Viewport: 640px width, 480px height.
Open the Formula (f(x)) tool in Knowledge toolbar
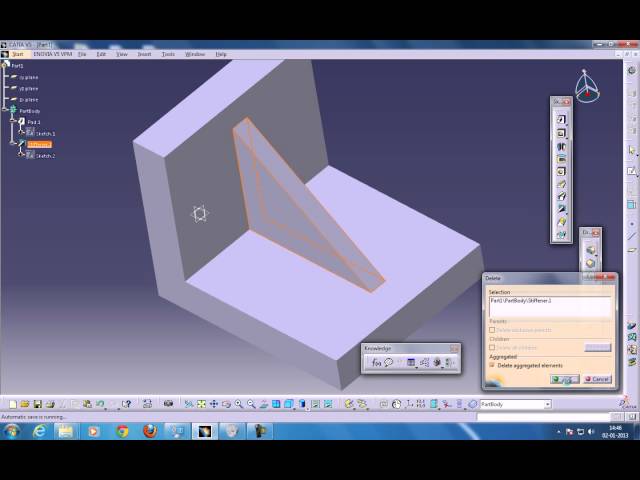(376, 362)
